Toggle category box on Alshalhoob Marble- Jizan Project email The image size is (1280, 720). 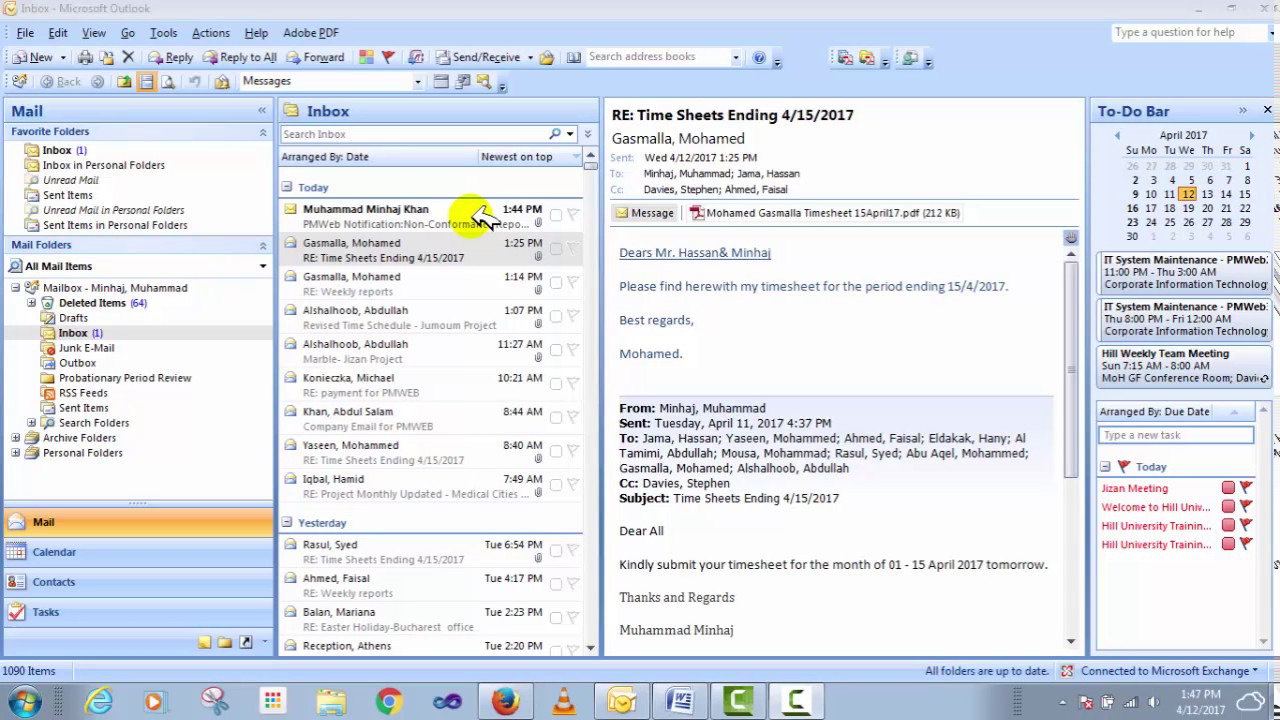point(555,350)
